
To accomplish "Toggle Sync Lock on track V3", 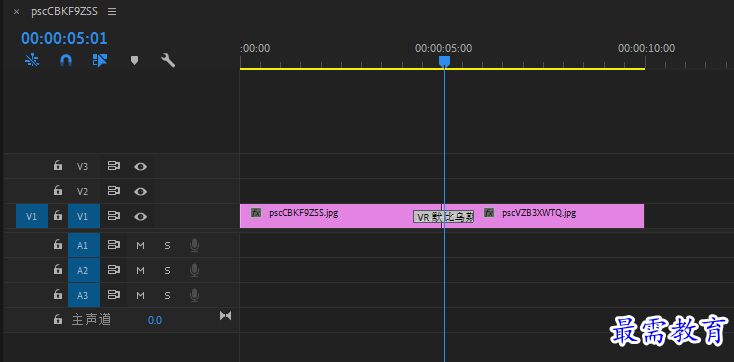I will pos(114,166).
